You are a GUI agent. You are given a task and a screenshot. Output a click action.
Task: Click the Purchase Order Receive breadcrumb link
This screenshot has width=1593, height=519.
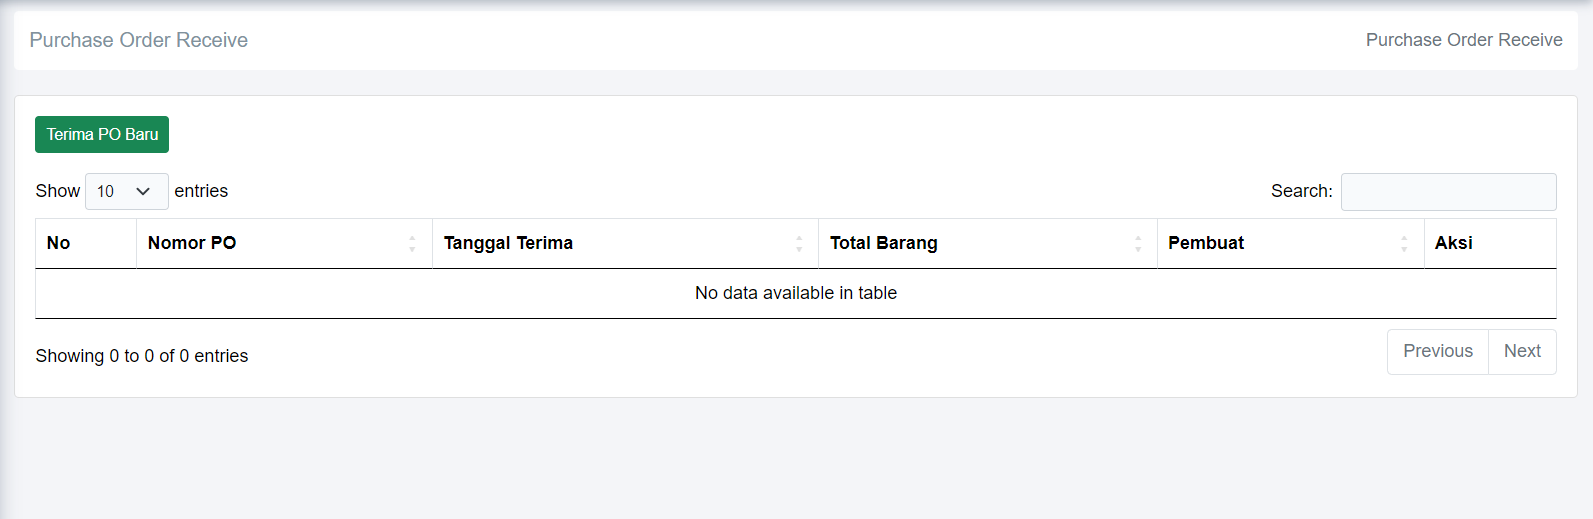1464,40
